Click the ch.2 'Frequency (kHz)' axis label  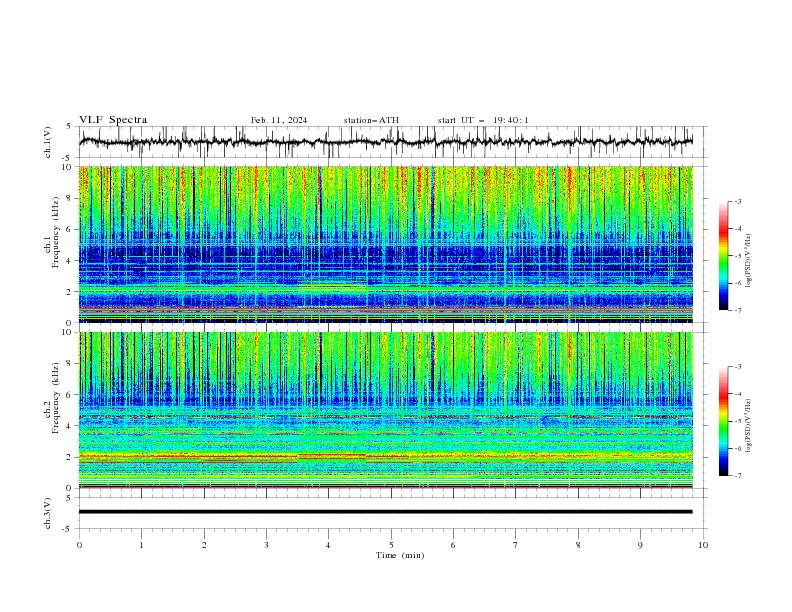[x=55, y=398]
